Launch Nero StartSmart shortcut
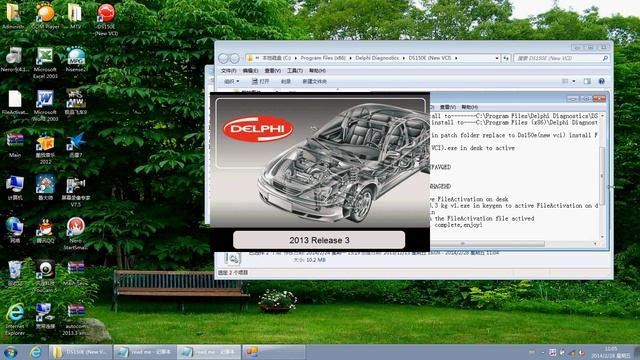640x360 pixels. [x=76, y=234]
